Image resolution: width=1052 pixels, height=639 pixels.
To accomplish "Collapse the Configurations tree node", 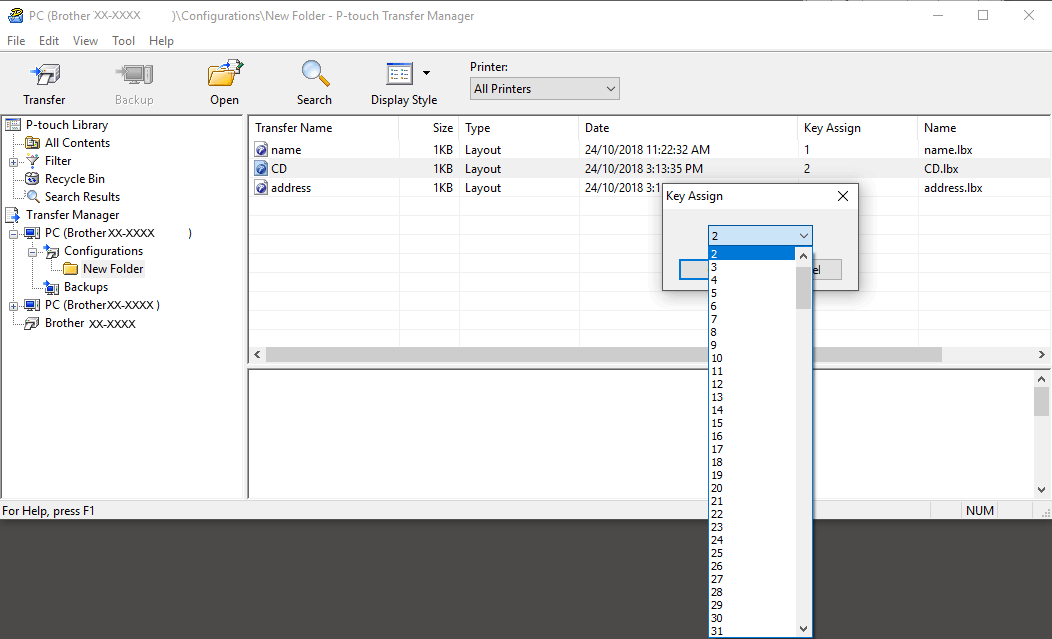I will click(33, 251).
